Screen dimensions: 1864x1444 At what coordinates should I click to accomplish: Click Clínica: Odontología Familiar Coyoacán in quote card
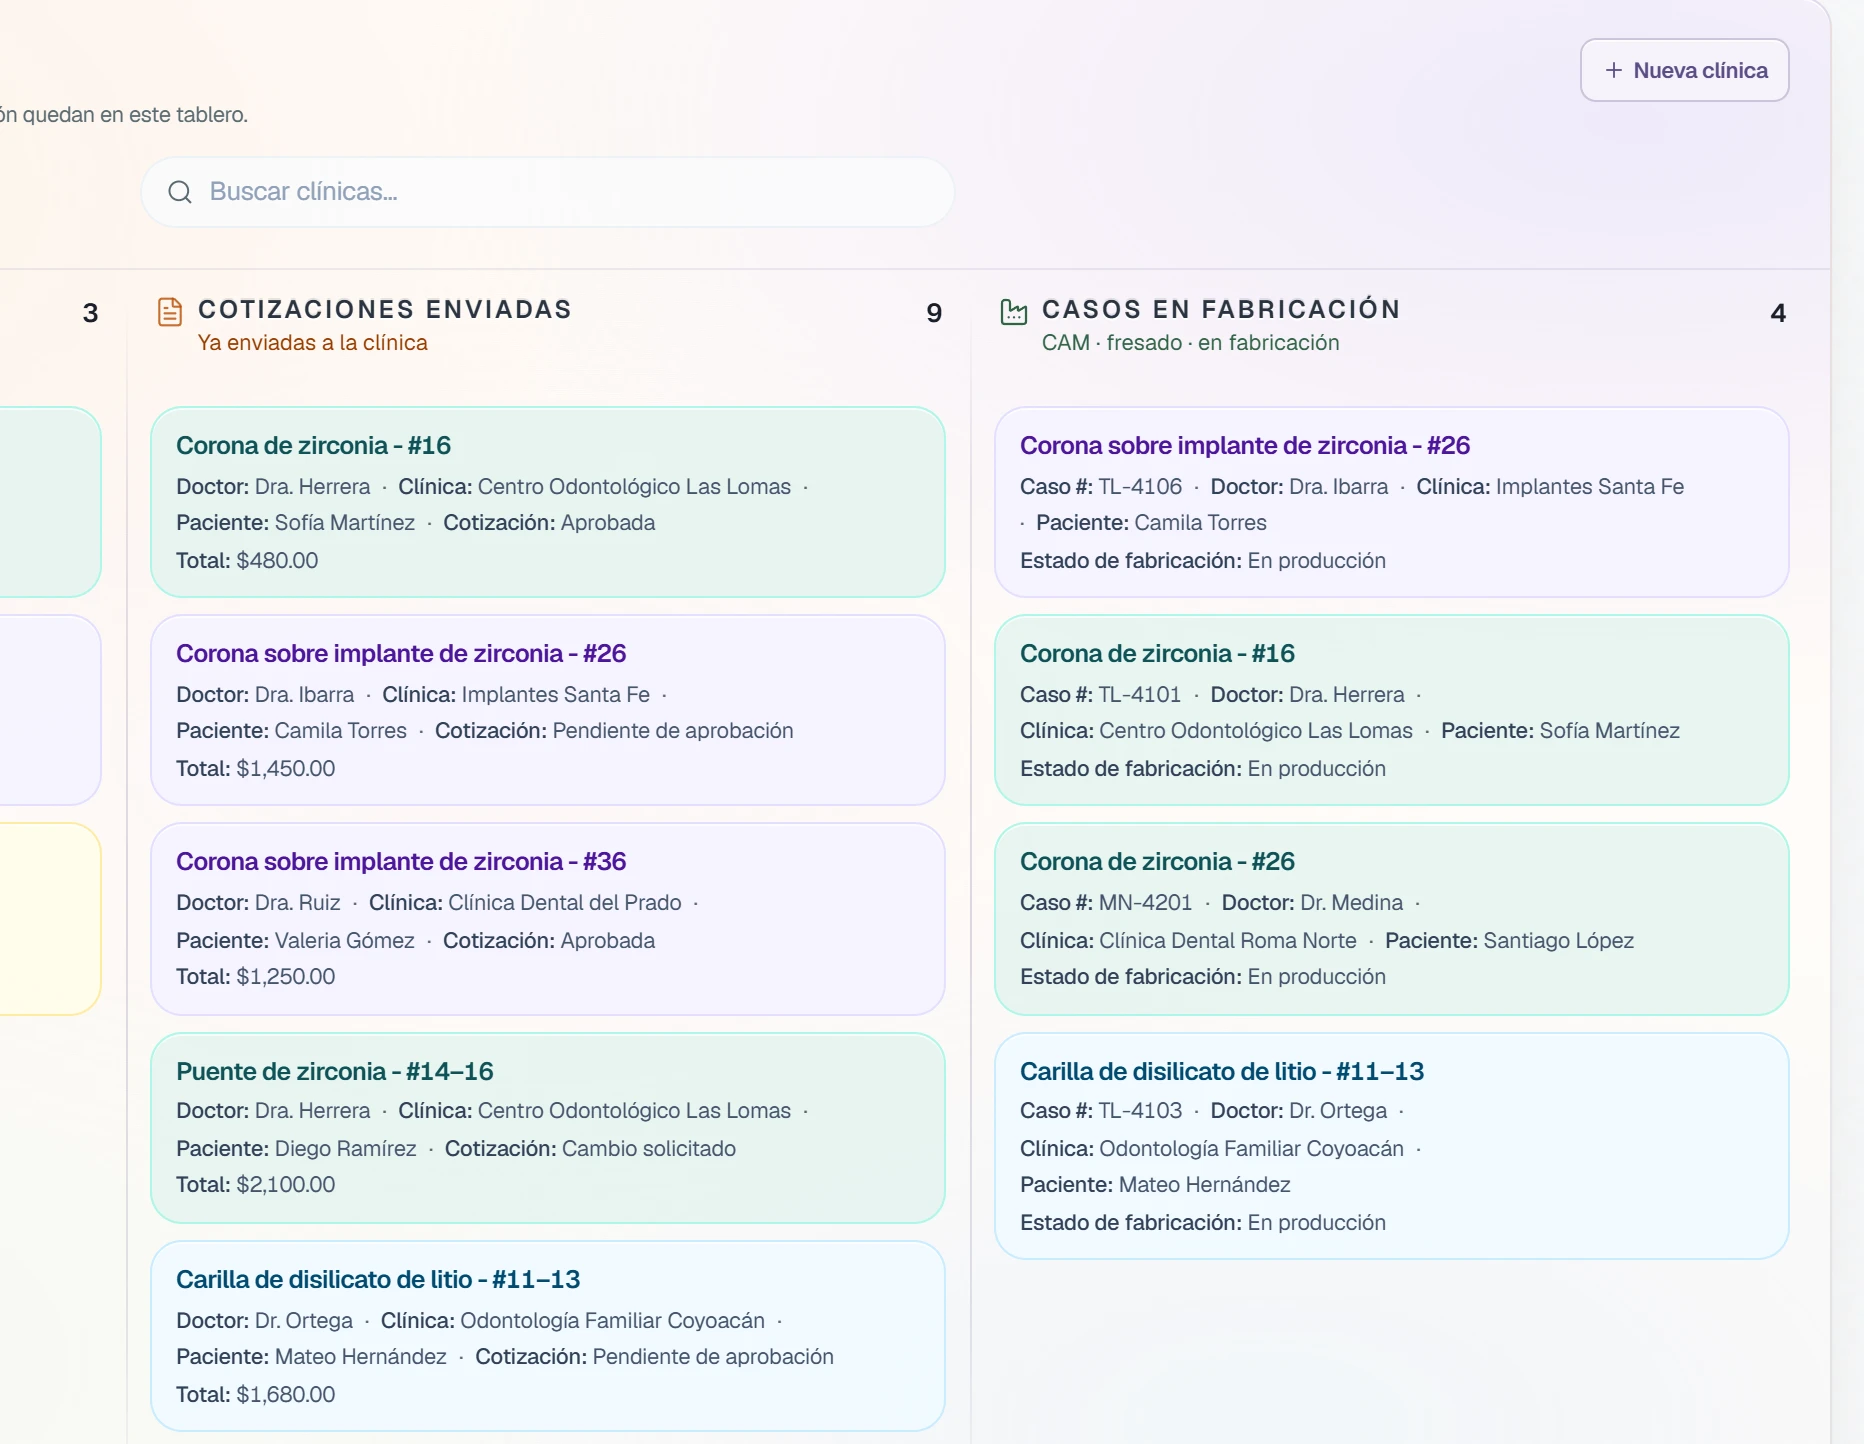[573, 1320]
